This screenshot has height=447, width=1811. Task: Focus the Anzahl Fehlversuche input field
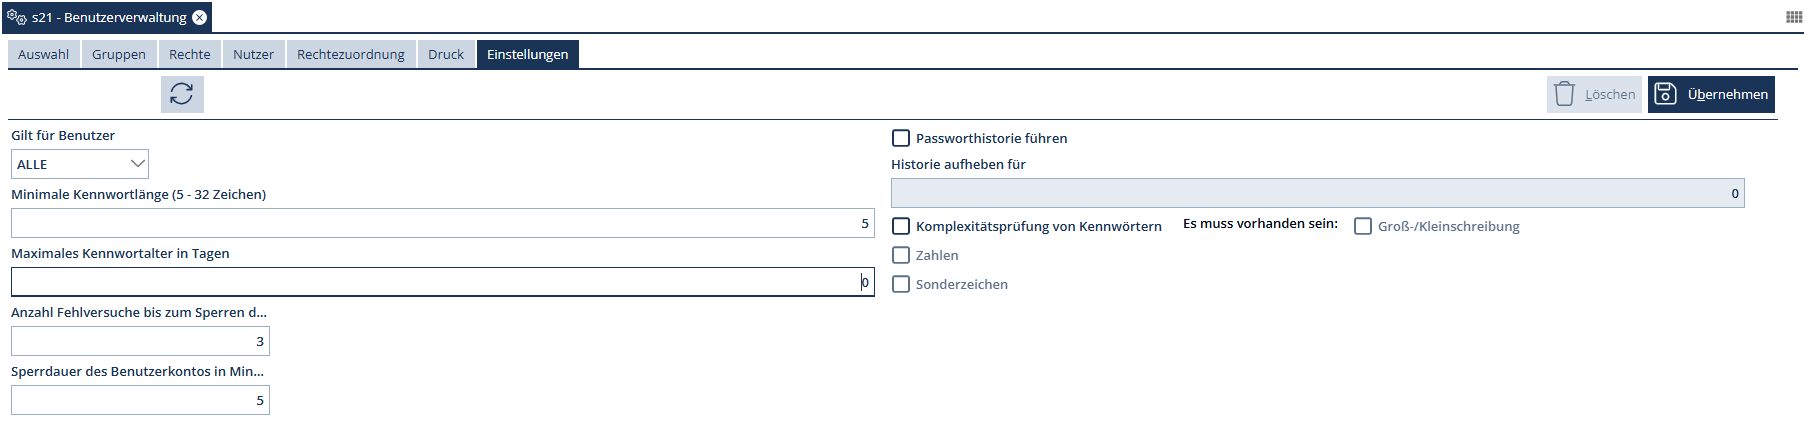[140, 341]
